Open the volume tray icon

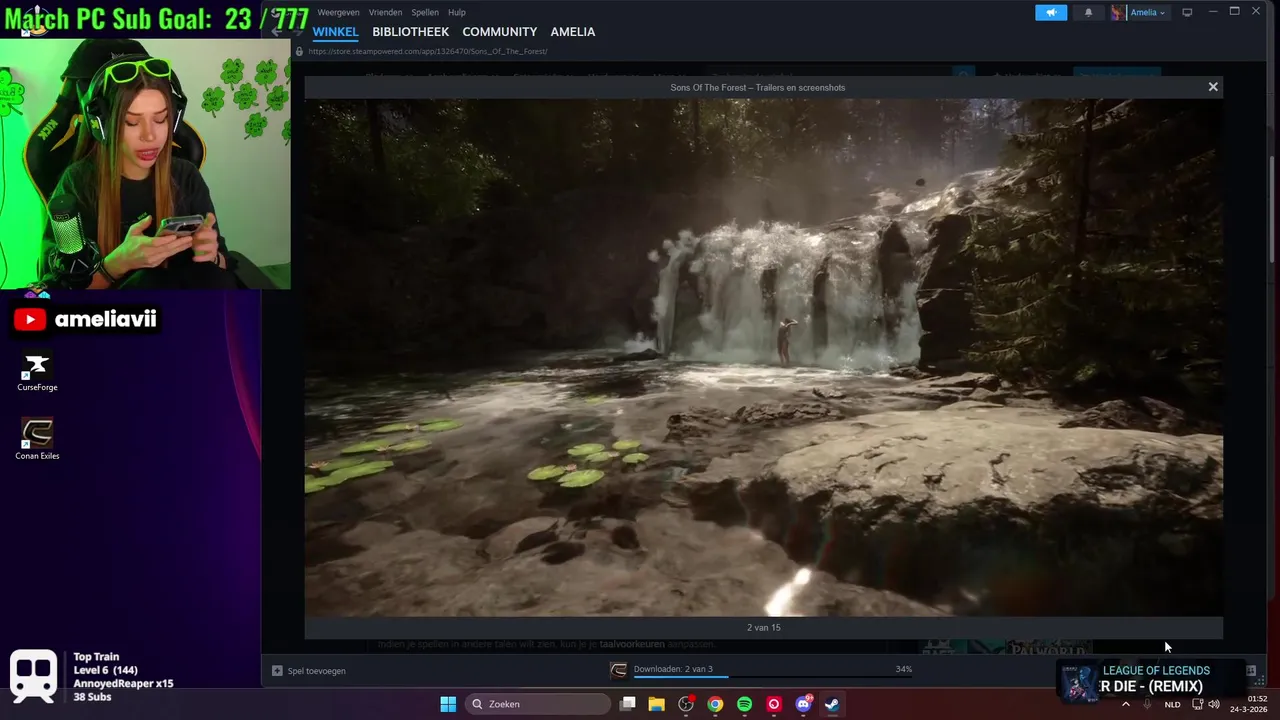tap(1214, 704)
